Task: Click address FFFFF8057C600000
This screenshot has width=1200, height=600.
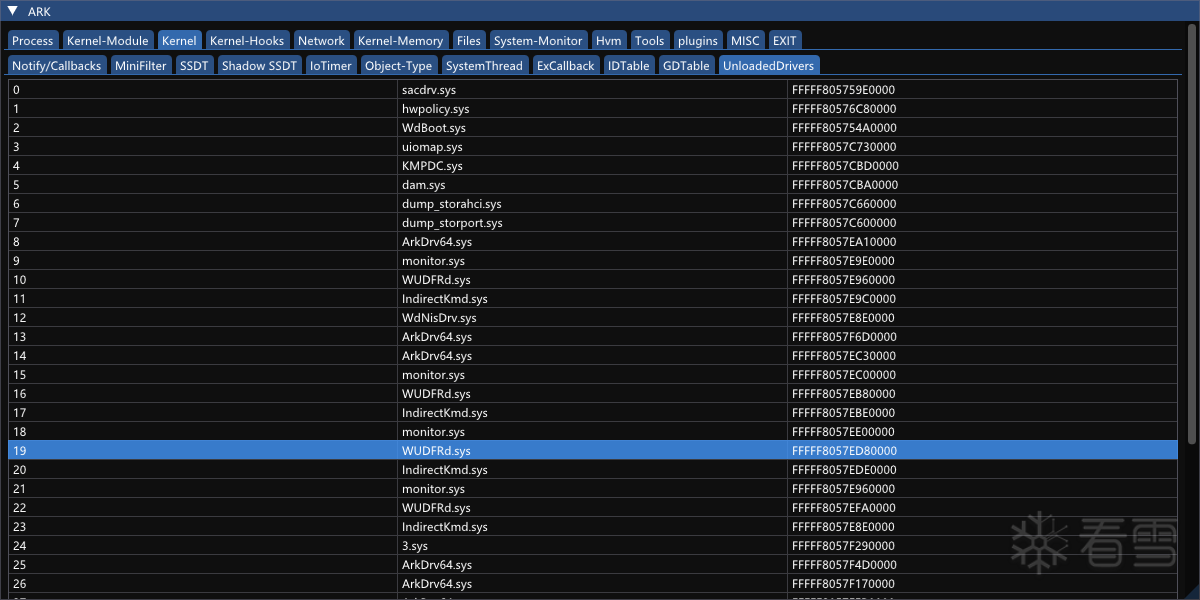Action: [844, 223]
